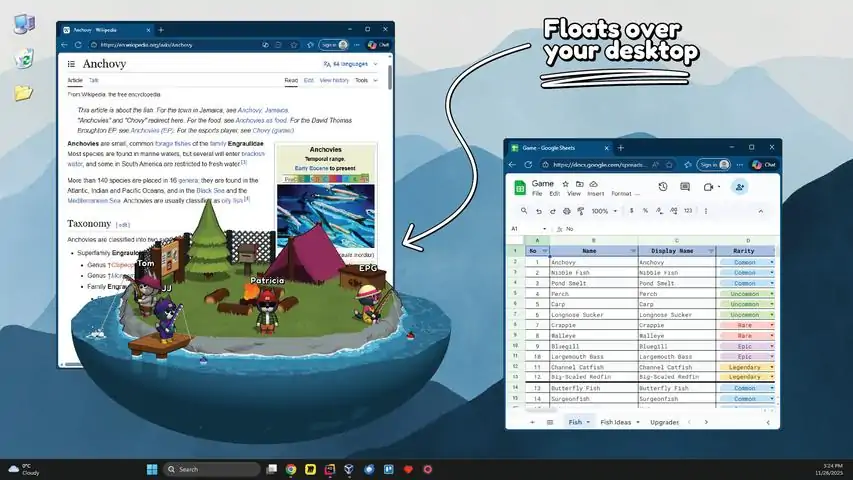Switch to the Fish Ideas sheet tab
This screenshot has width=853, height=480.
point(618,422)
